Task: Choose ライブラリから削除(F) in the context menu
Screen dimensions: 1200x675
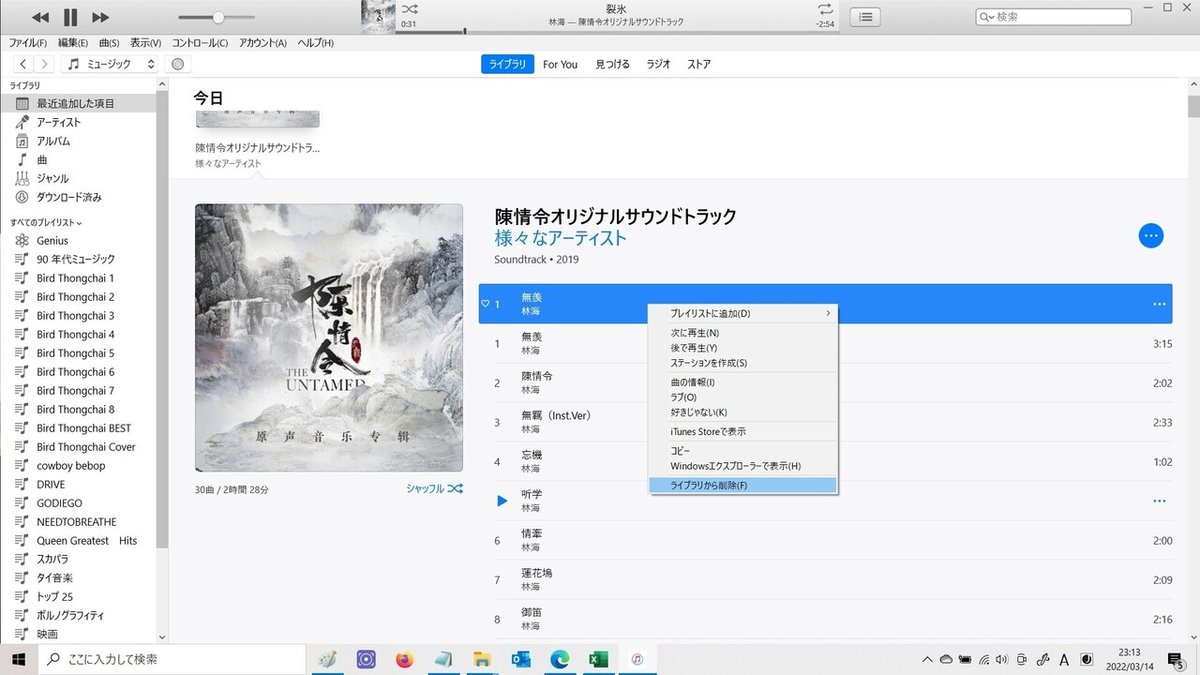Action: pyautogui.click(x=743, y=485)
